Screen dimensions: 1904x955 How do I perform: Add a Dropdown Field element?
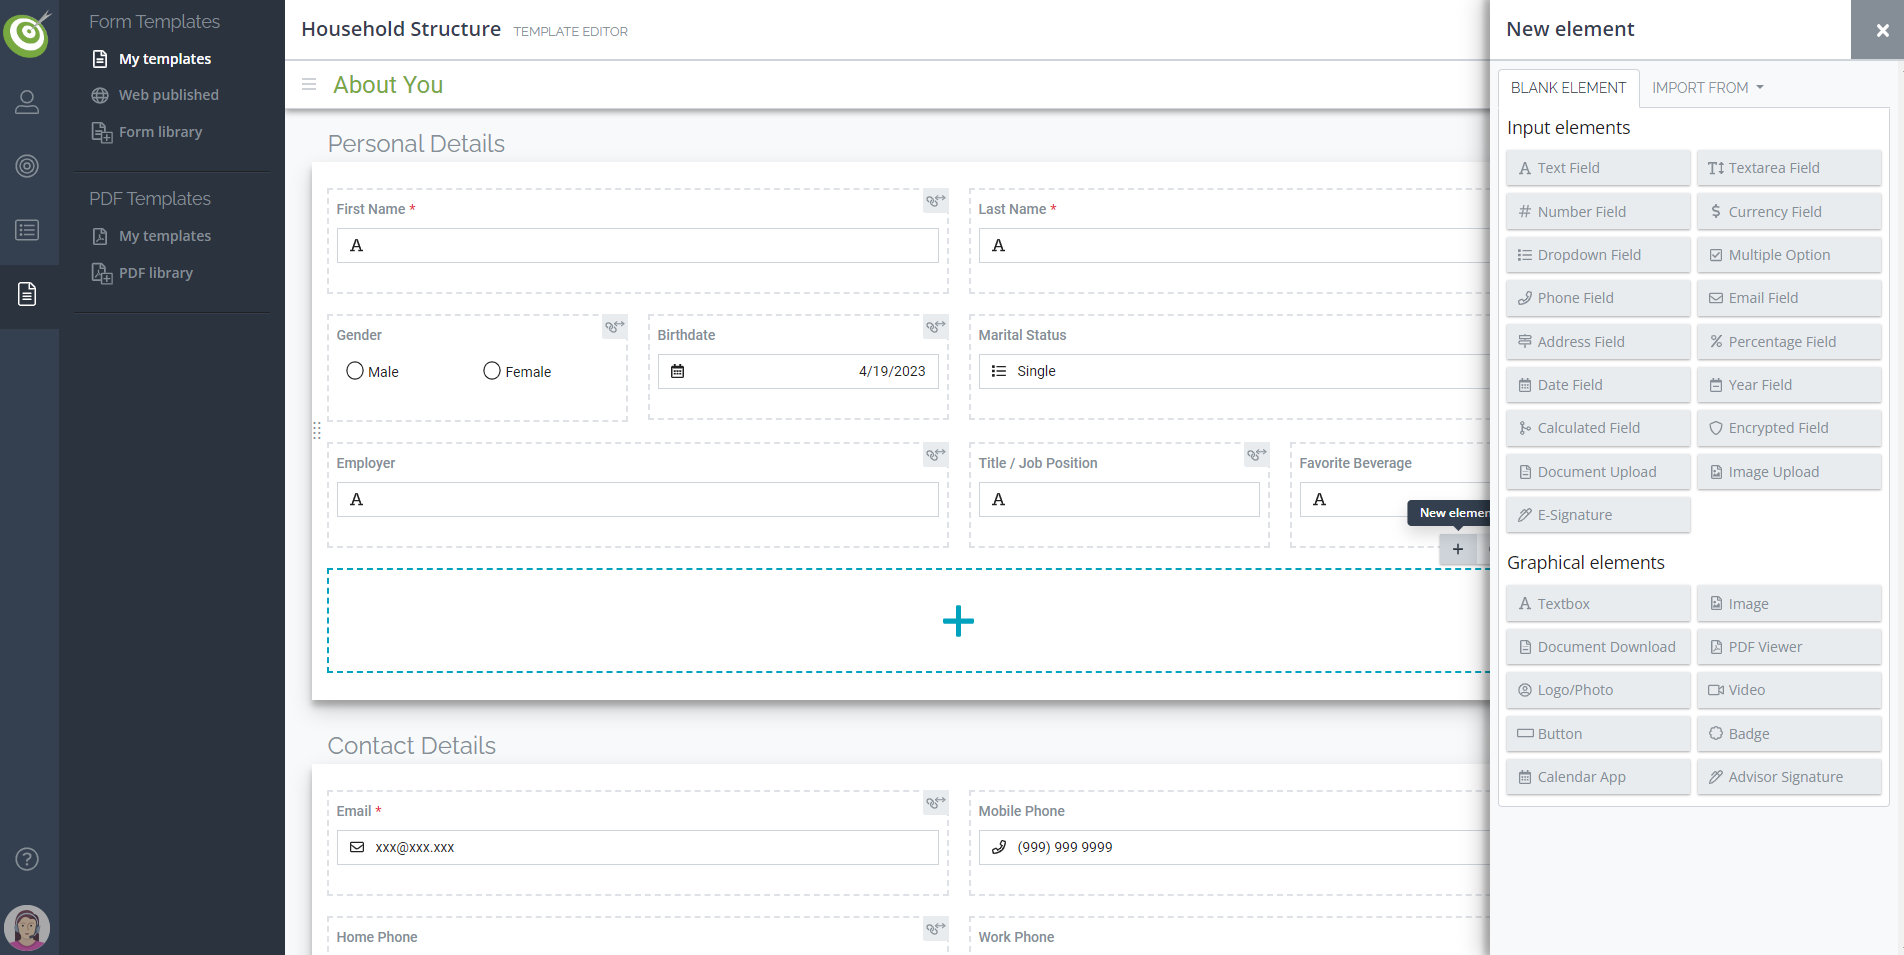coord(1597,255)
